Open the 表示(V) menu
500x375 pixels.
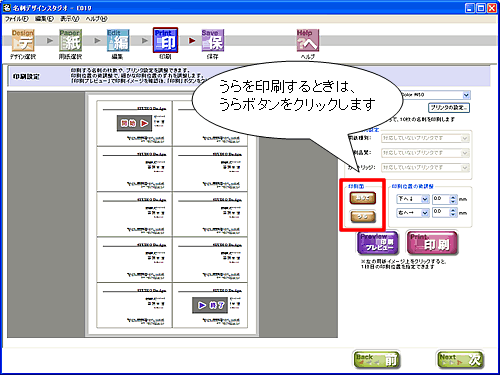tap(69, 19)
